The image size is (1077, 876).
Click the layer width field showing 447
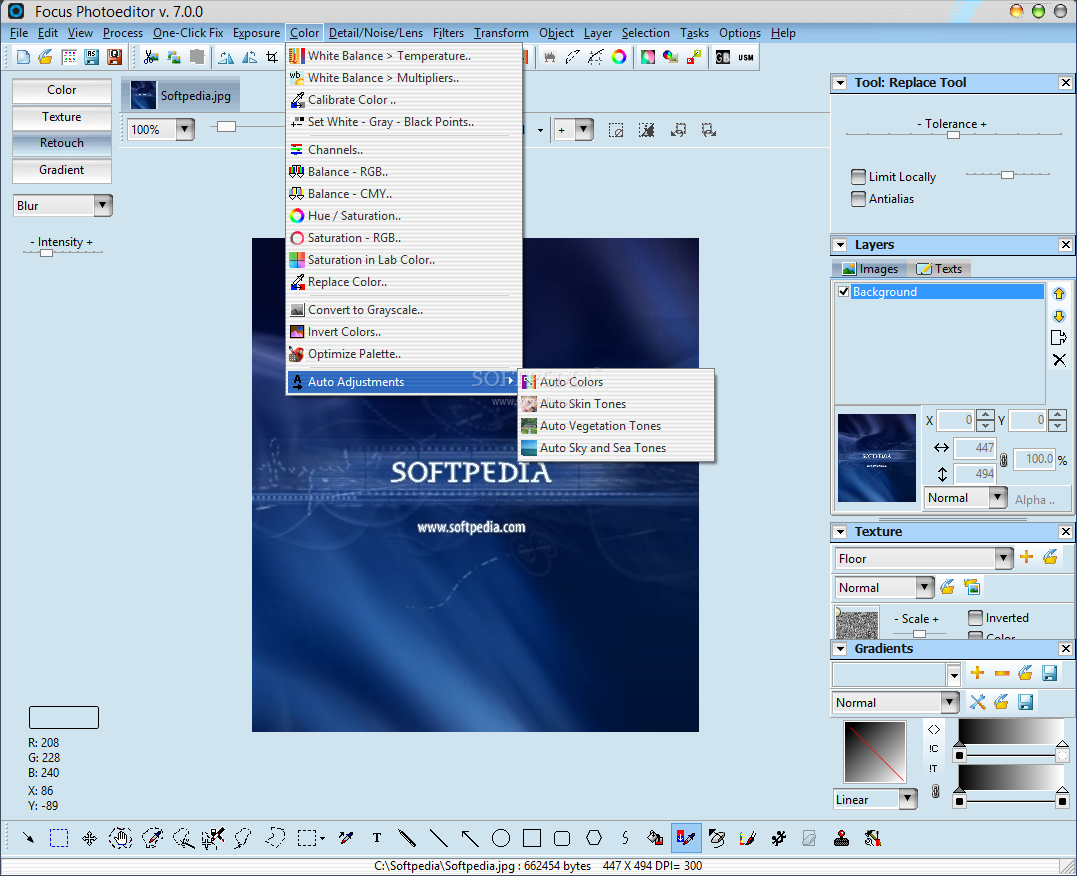pos(976,448)
